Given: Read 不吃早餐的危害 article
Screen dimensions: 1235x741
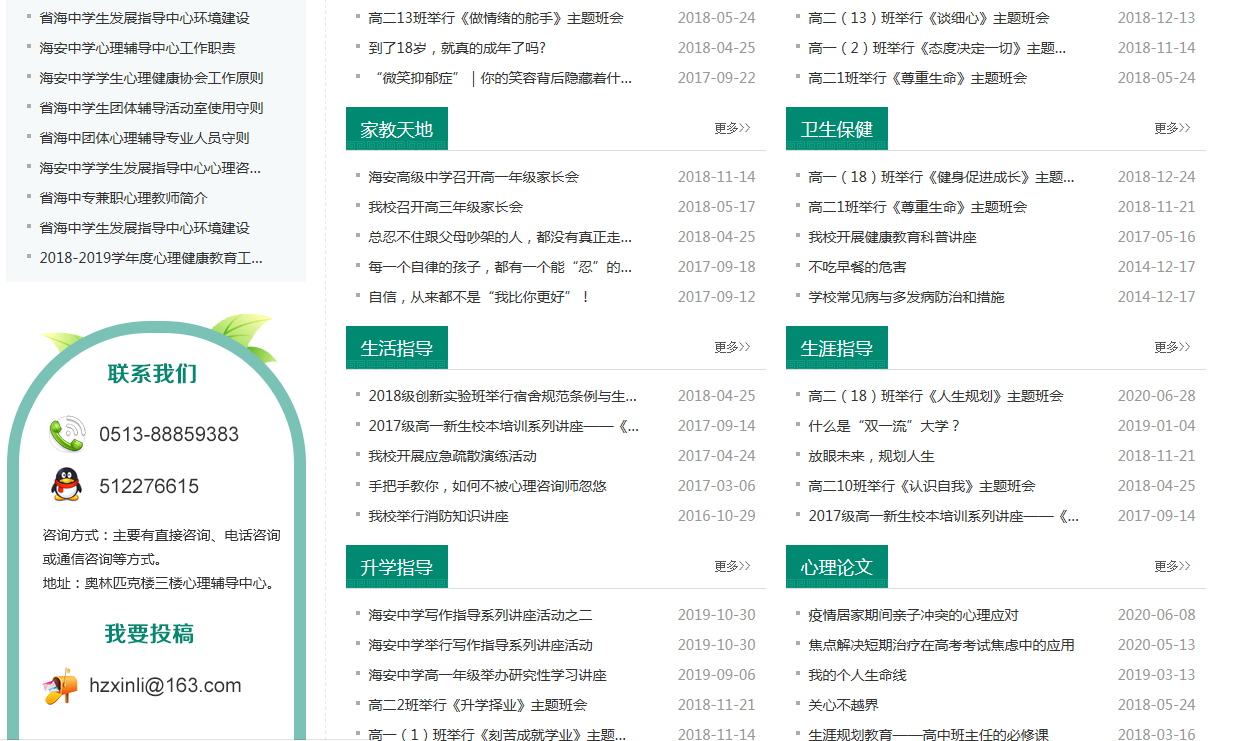Looking at the screenshot, I should [x=857, y=267].
